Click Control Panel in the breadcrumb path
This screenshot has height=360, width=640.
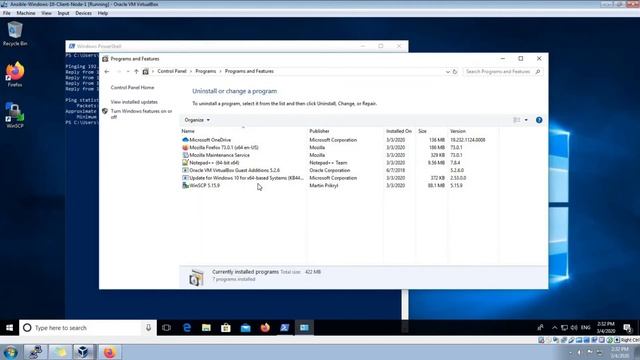click(x=172, y=71)
